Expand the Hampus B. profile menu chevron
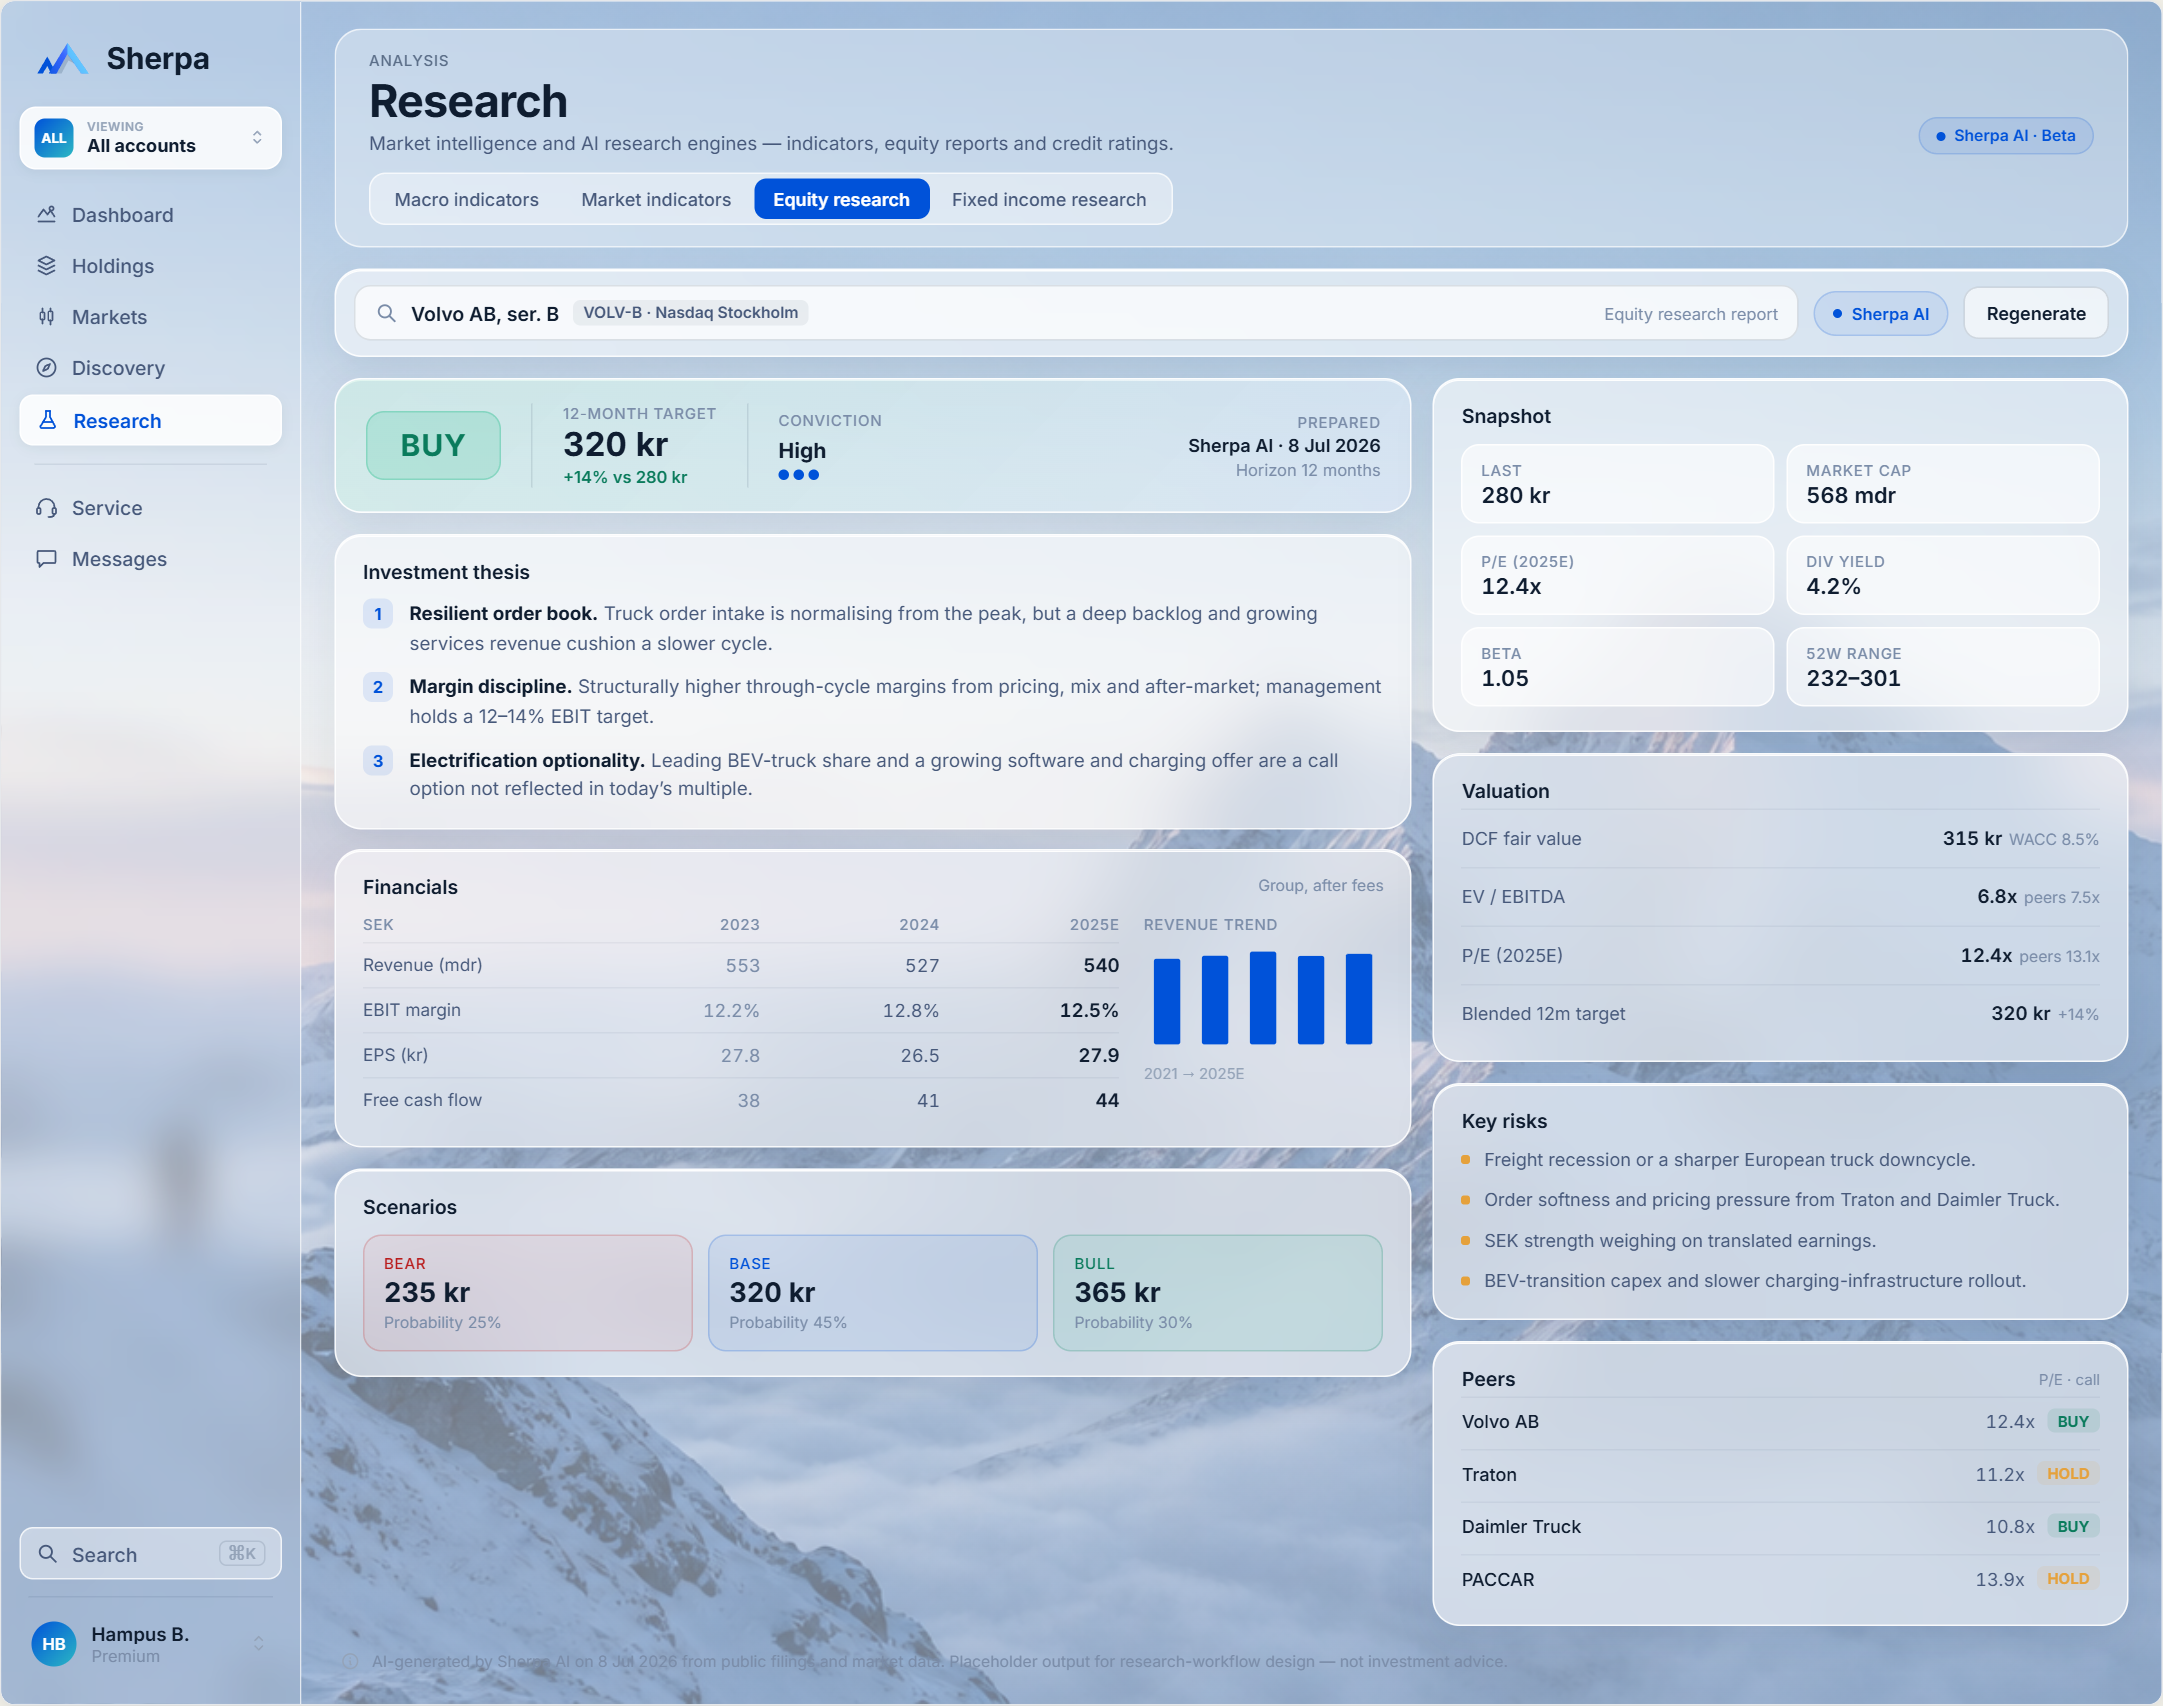 point(258,1644)
